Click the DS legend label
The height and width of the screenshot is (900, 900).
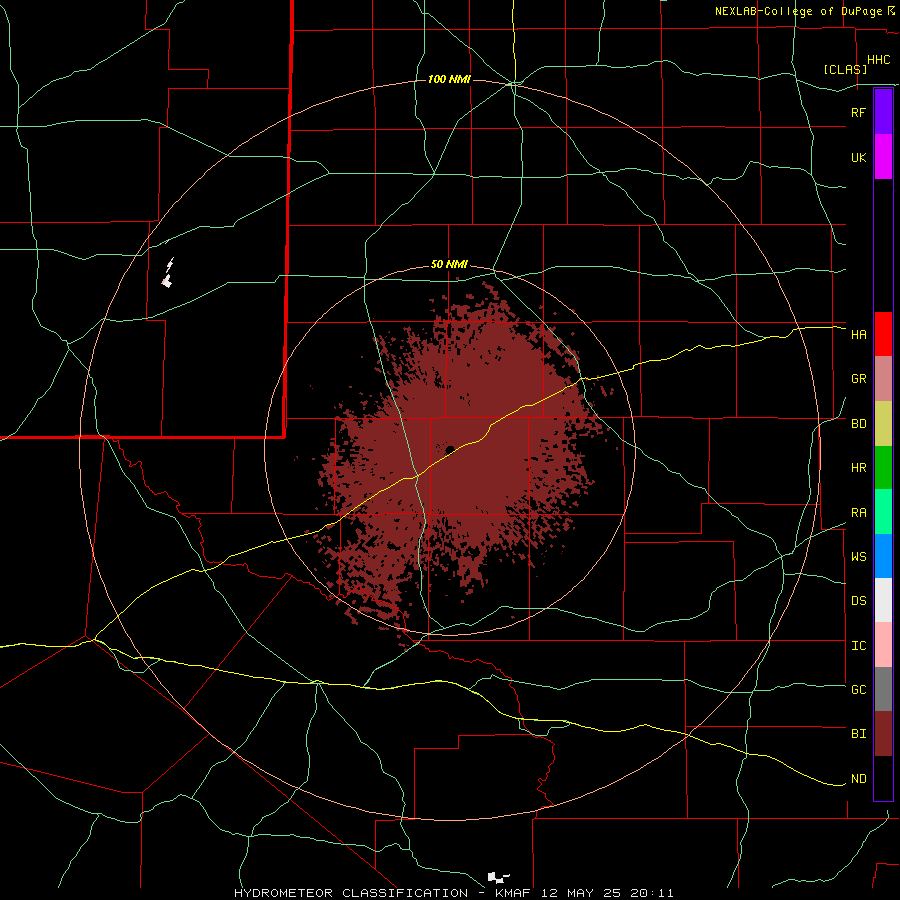pyautogui.click(x=858, y=601)
